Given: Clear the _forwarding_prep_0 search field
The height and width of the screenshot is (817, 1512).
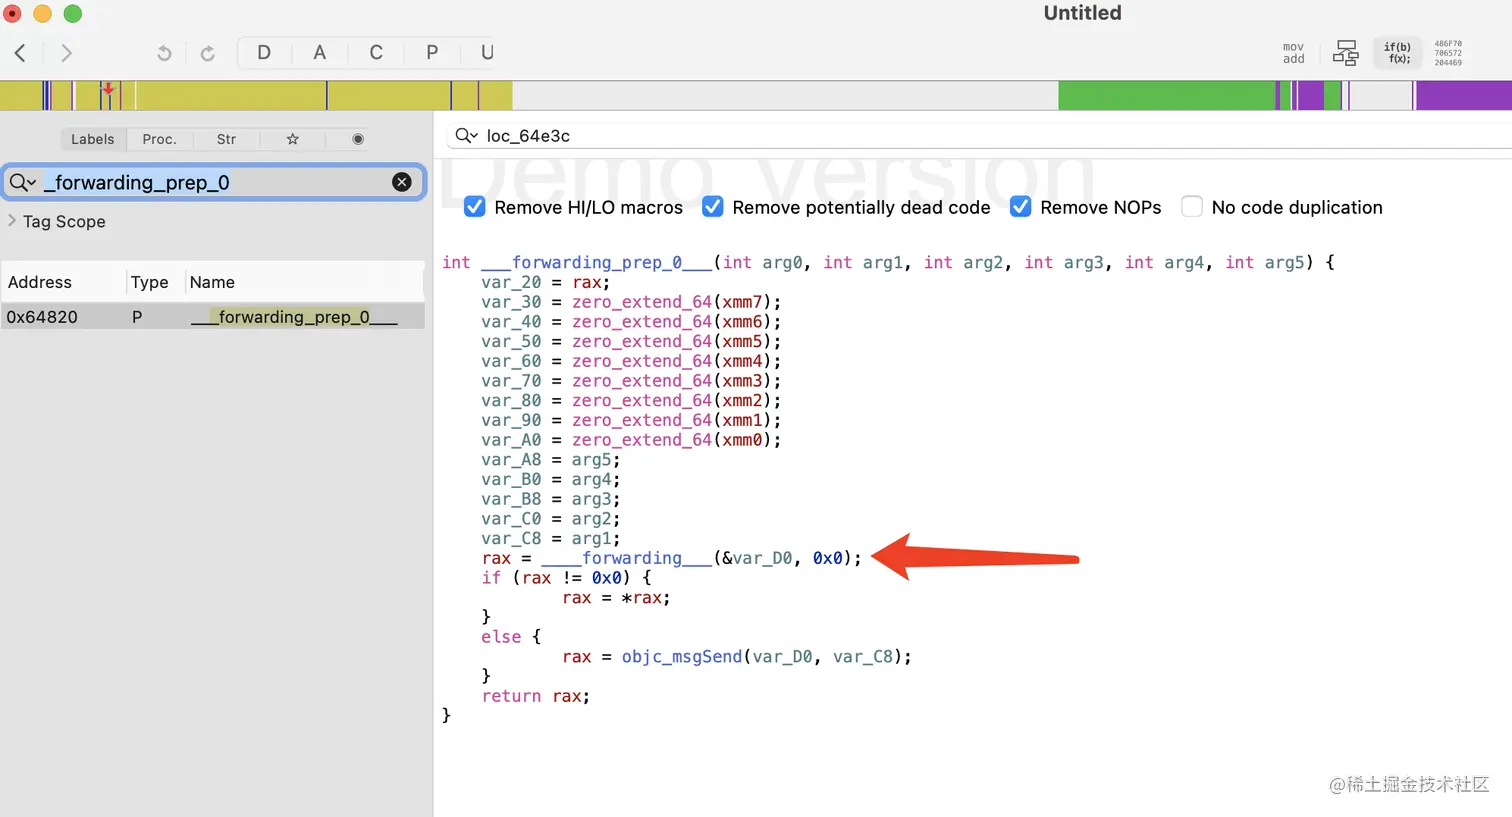Looking at the screenshot, I should pyautogui.click(x=402, y=182).
